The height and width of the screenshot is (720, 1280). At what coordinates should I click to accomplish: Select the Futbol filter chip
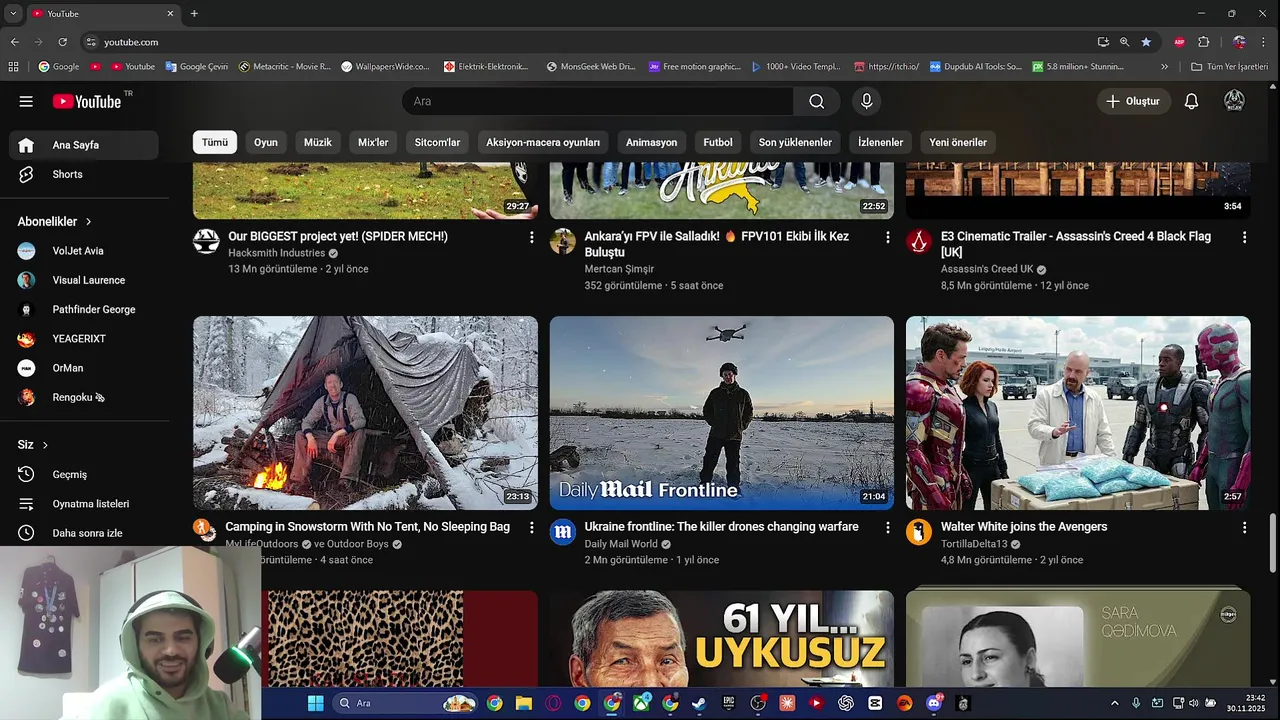coord(718,142)
